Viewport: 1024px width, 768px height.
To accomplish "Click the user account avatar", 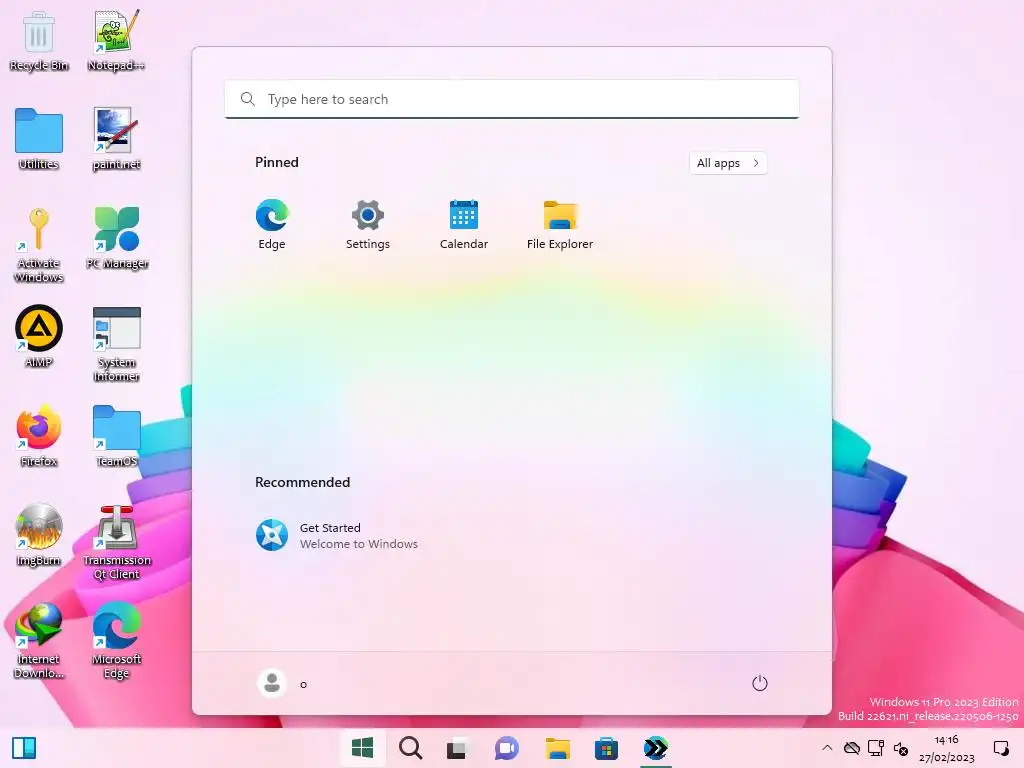I will pos(272,684).
